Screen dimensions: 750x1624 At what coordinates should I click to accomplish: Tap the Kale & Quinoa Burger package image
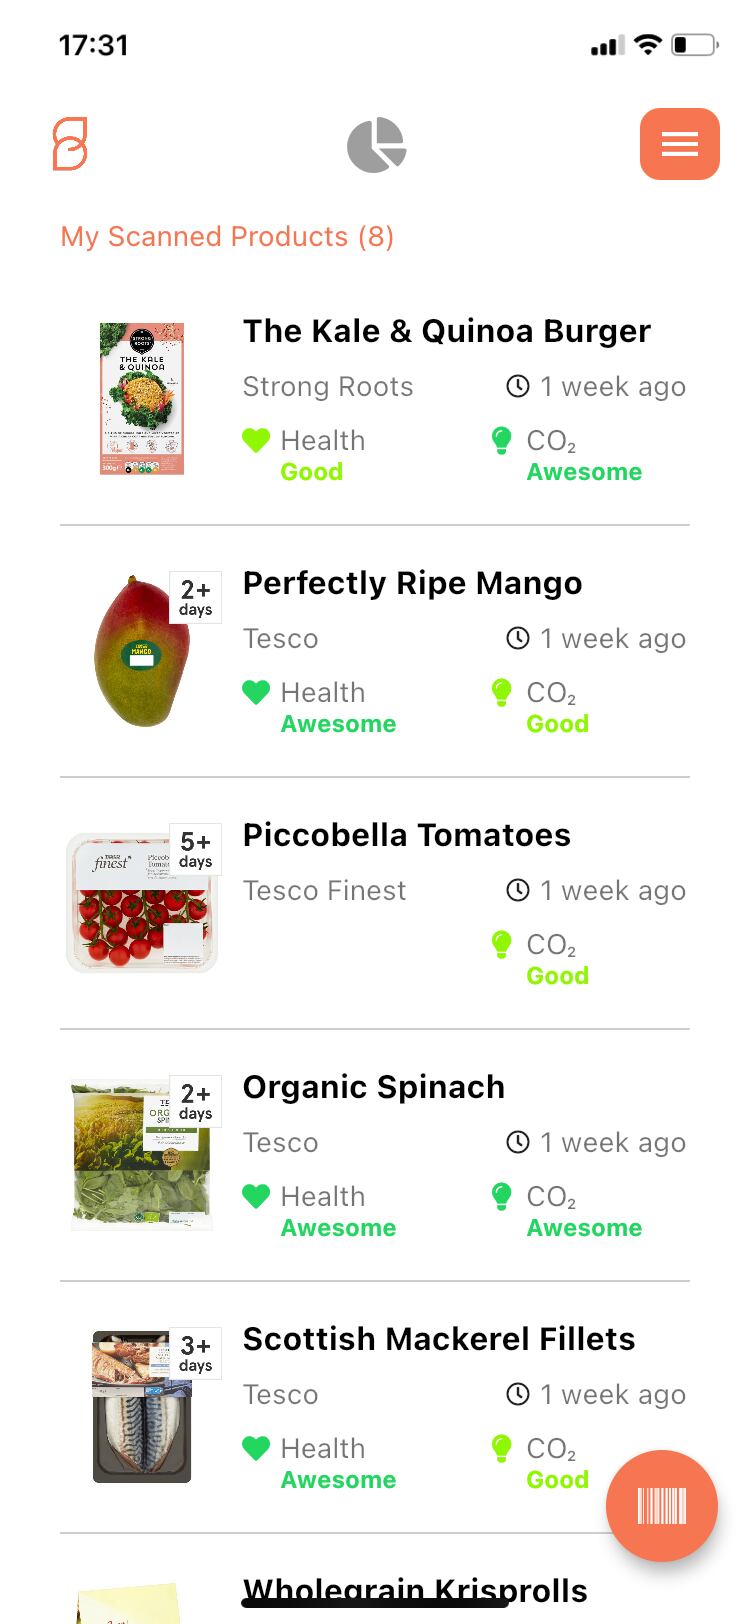click(142, 398)
